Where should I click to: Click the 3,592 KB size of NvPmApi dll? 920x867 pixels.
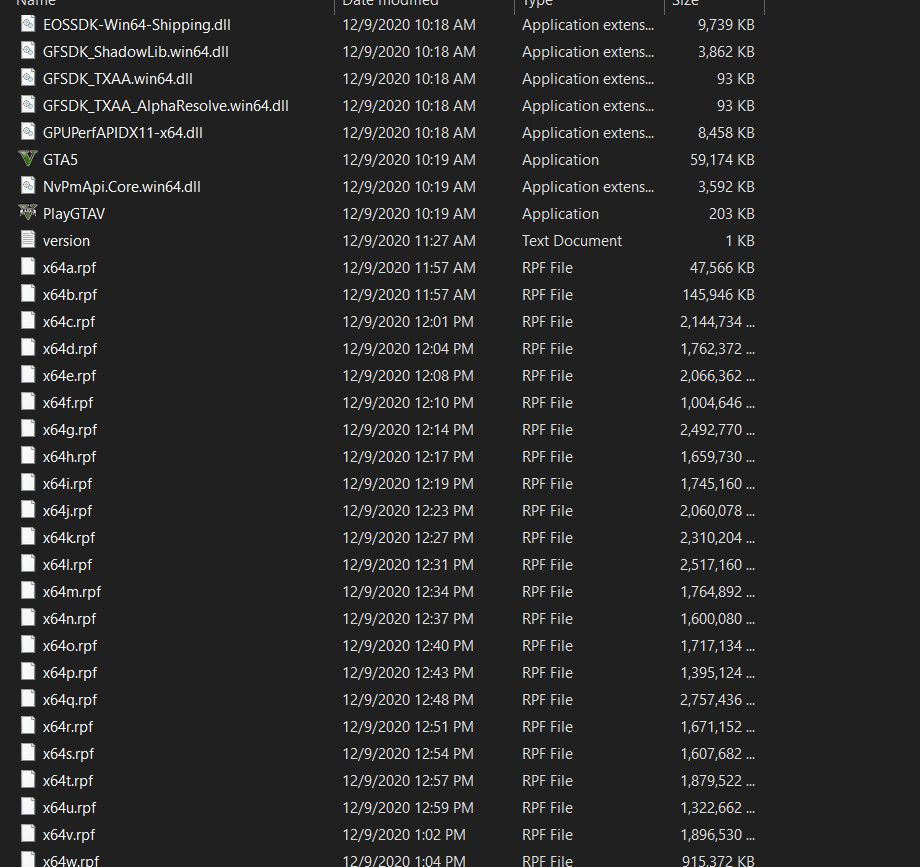(x=726, y=187)
